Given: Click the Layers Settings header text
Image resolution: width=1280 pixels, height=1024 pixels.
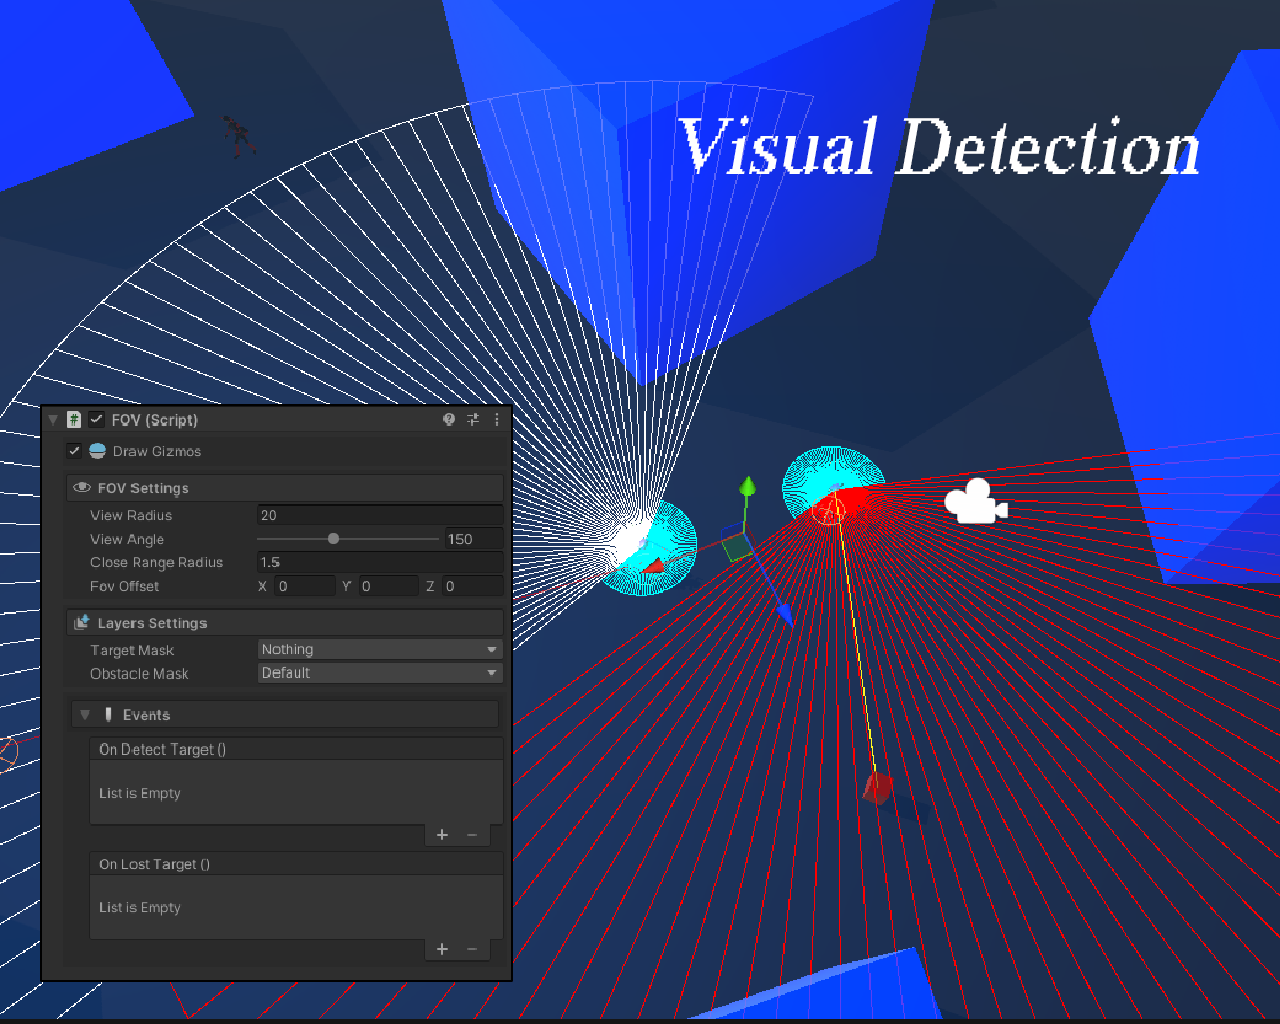Looking at the screenshot, I should [152, 623].
